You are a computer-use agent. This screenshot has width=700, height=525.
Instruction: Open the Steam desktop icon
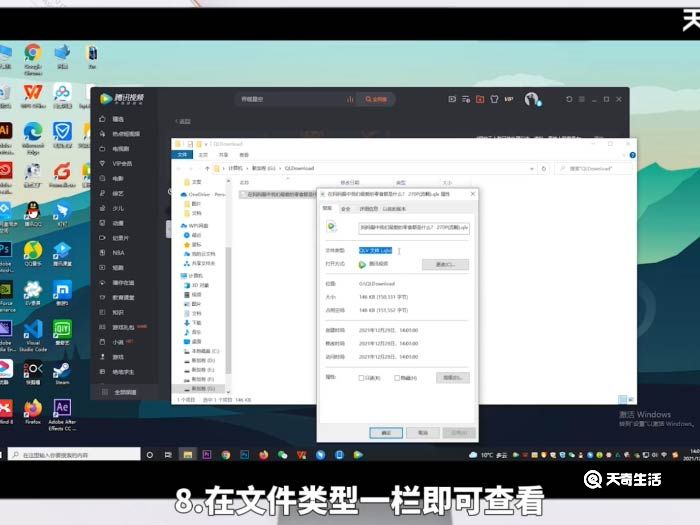click(x=62, y=374)
